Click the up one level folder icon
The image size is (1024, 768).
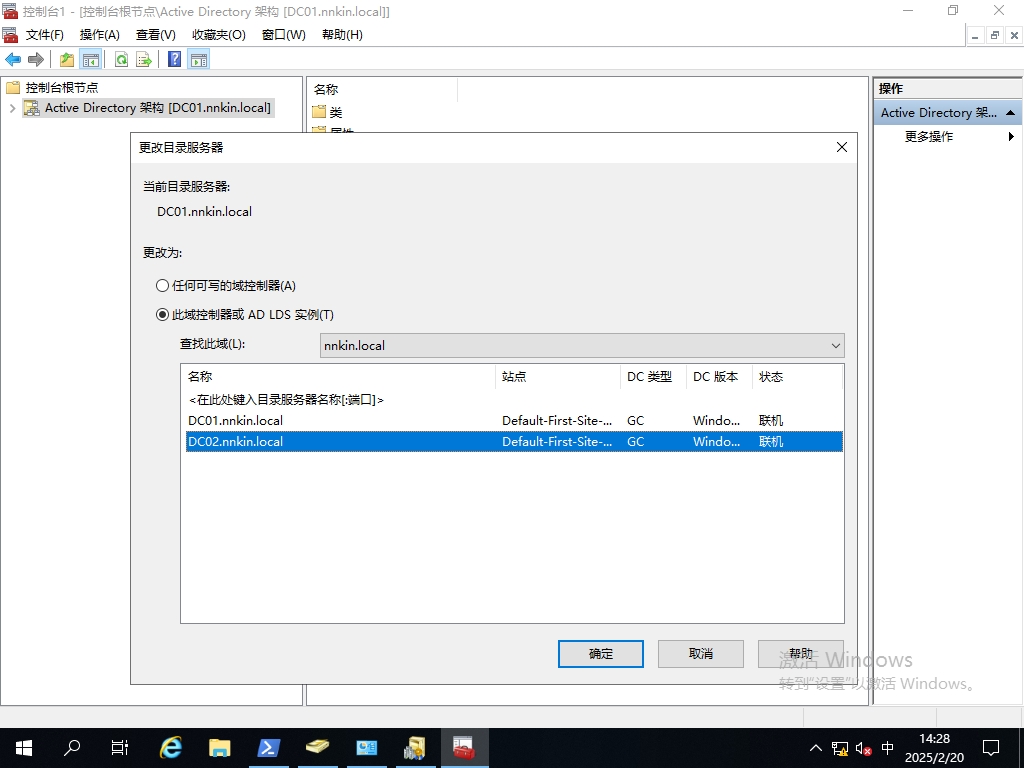pyautogui.click(x=67, y=60)
